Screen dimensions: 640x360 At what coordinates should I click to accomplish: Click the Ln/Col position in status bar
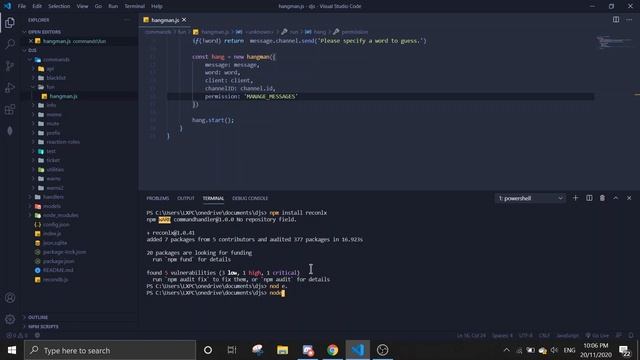(x=471, y=335)
